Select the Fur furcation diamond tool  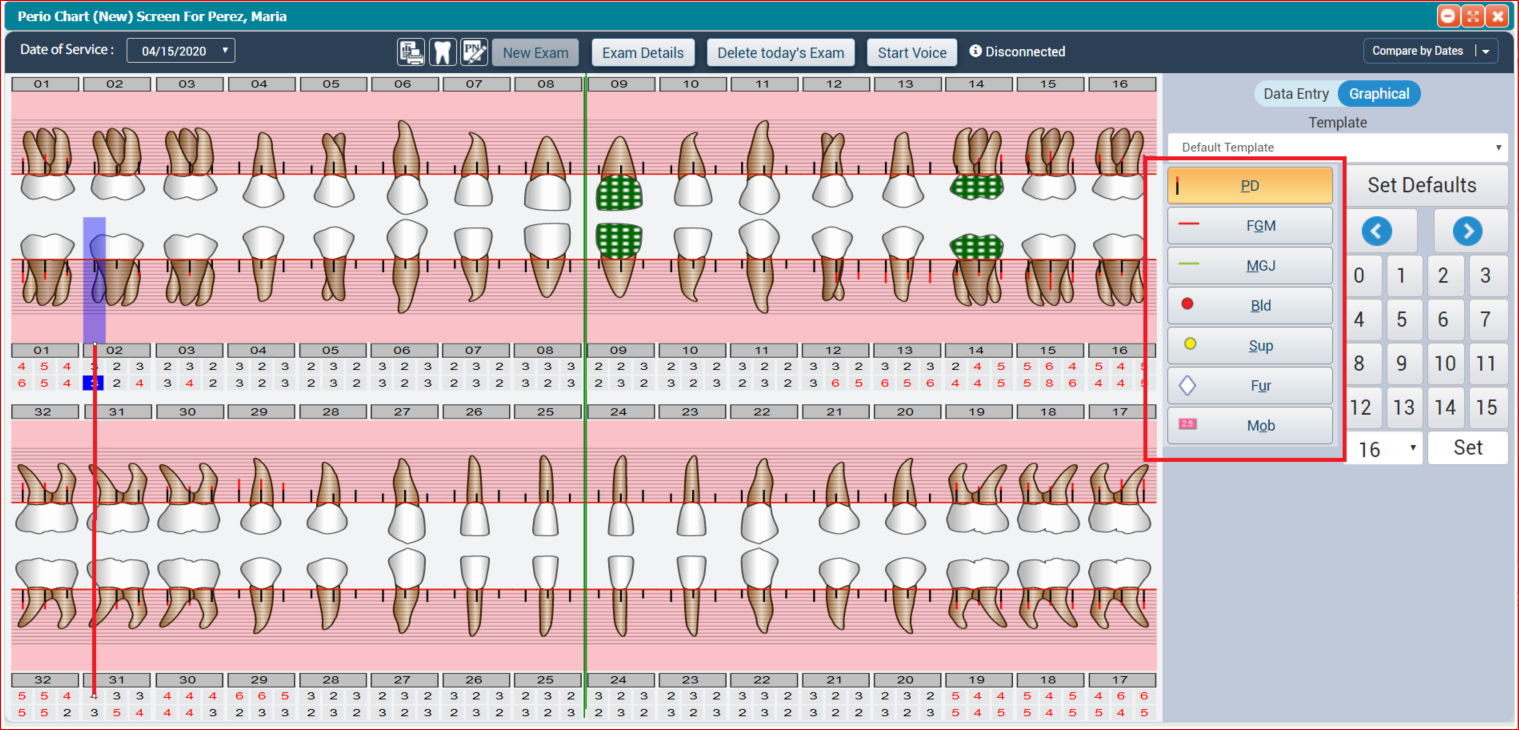[1250, 386]
